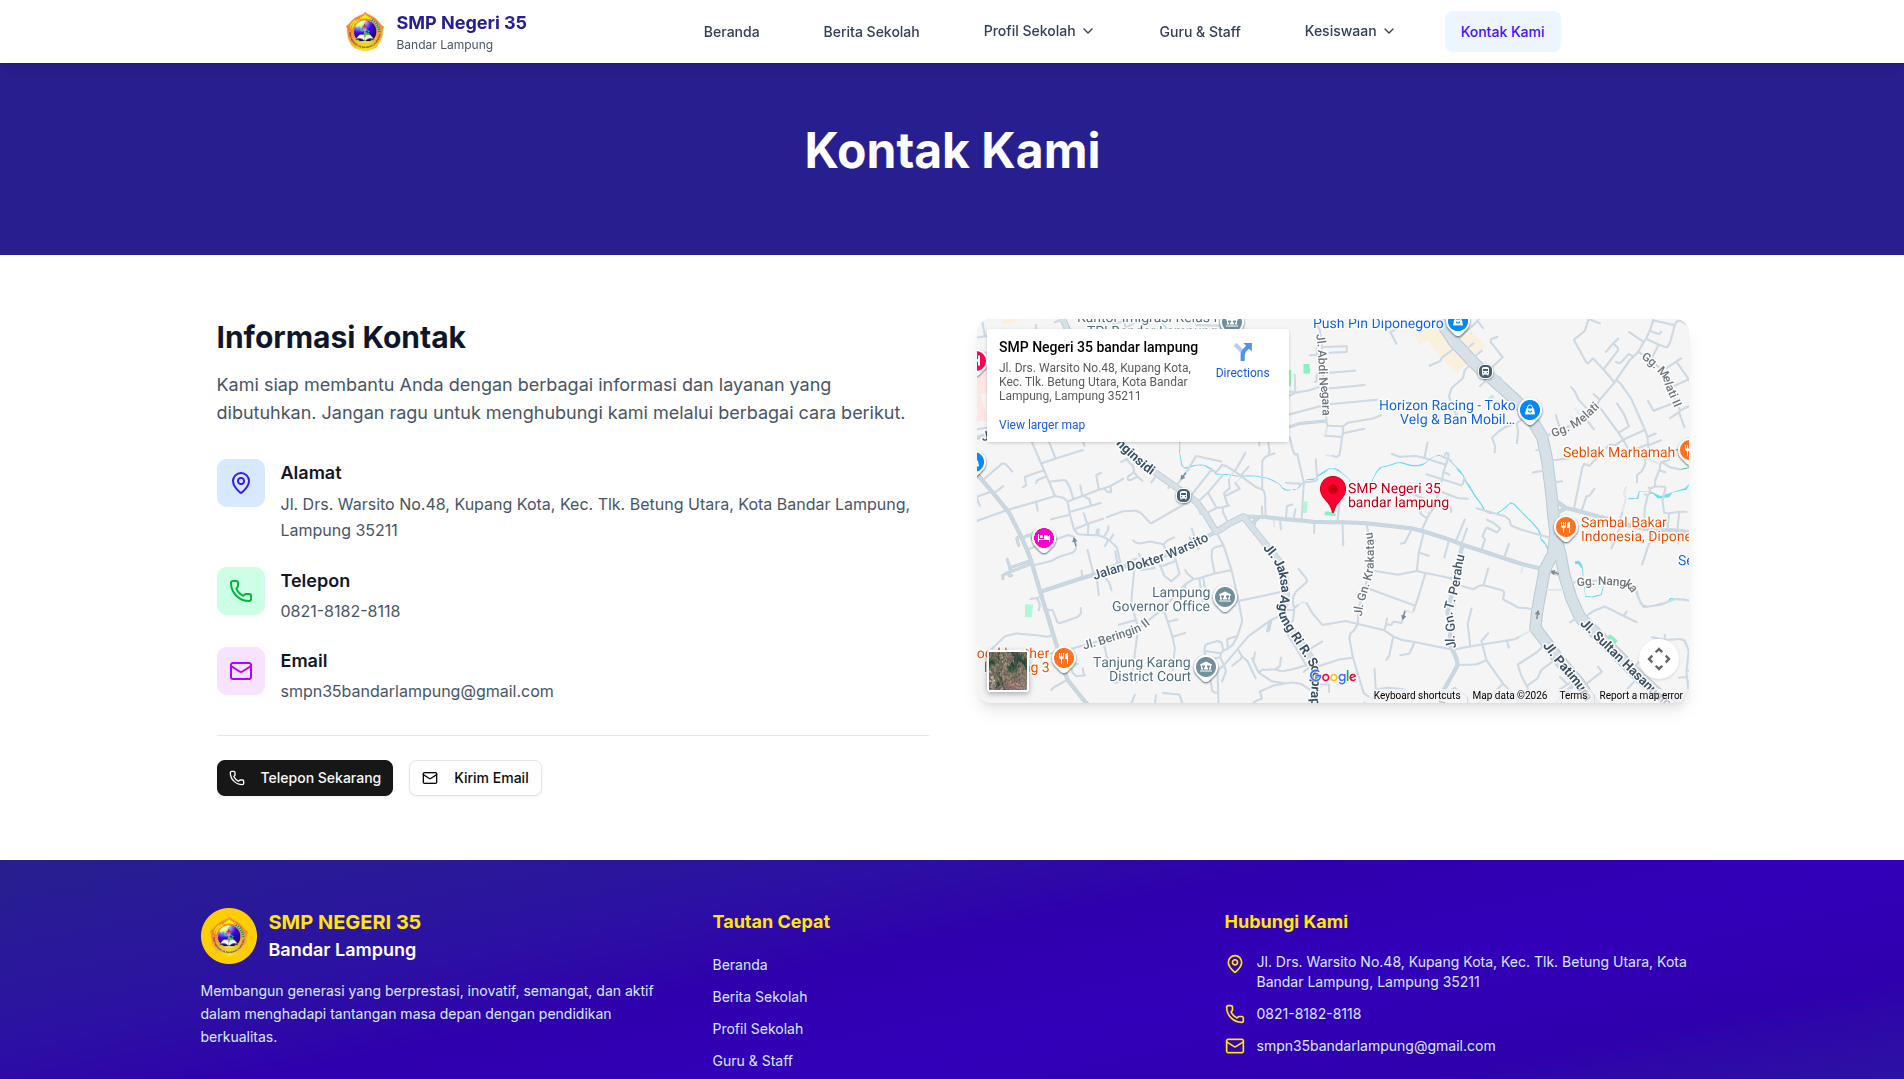This screenshot has height=1079, width=1904.
Task: Open the View larger map link
Action: pyautogui.click(x=1042, y=425)
